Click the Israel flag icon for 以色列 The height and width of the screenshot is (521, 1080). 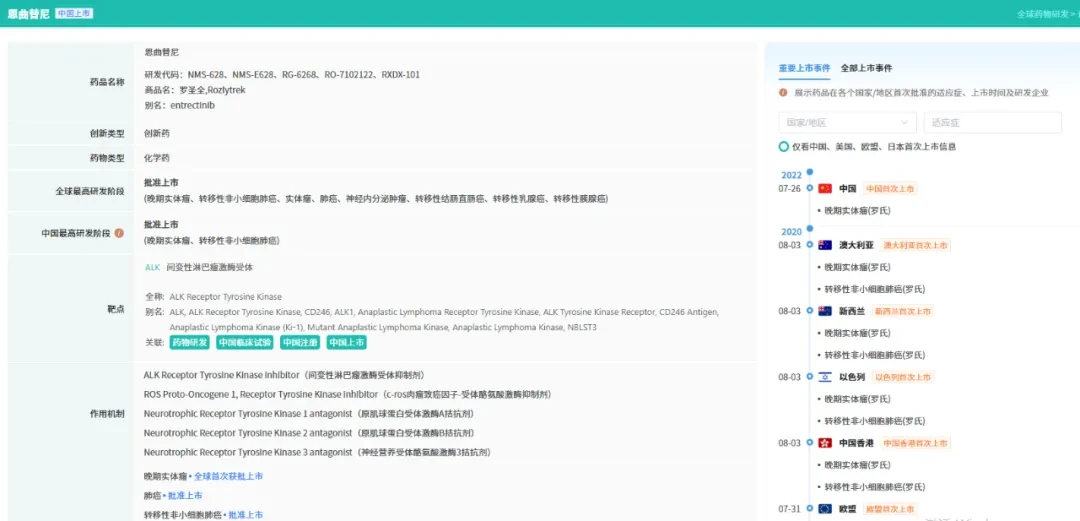(825, 377)
